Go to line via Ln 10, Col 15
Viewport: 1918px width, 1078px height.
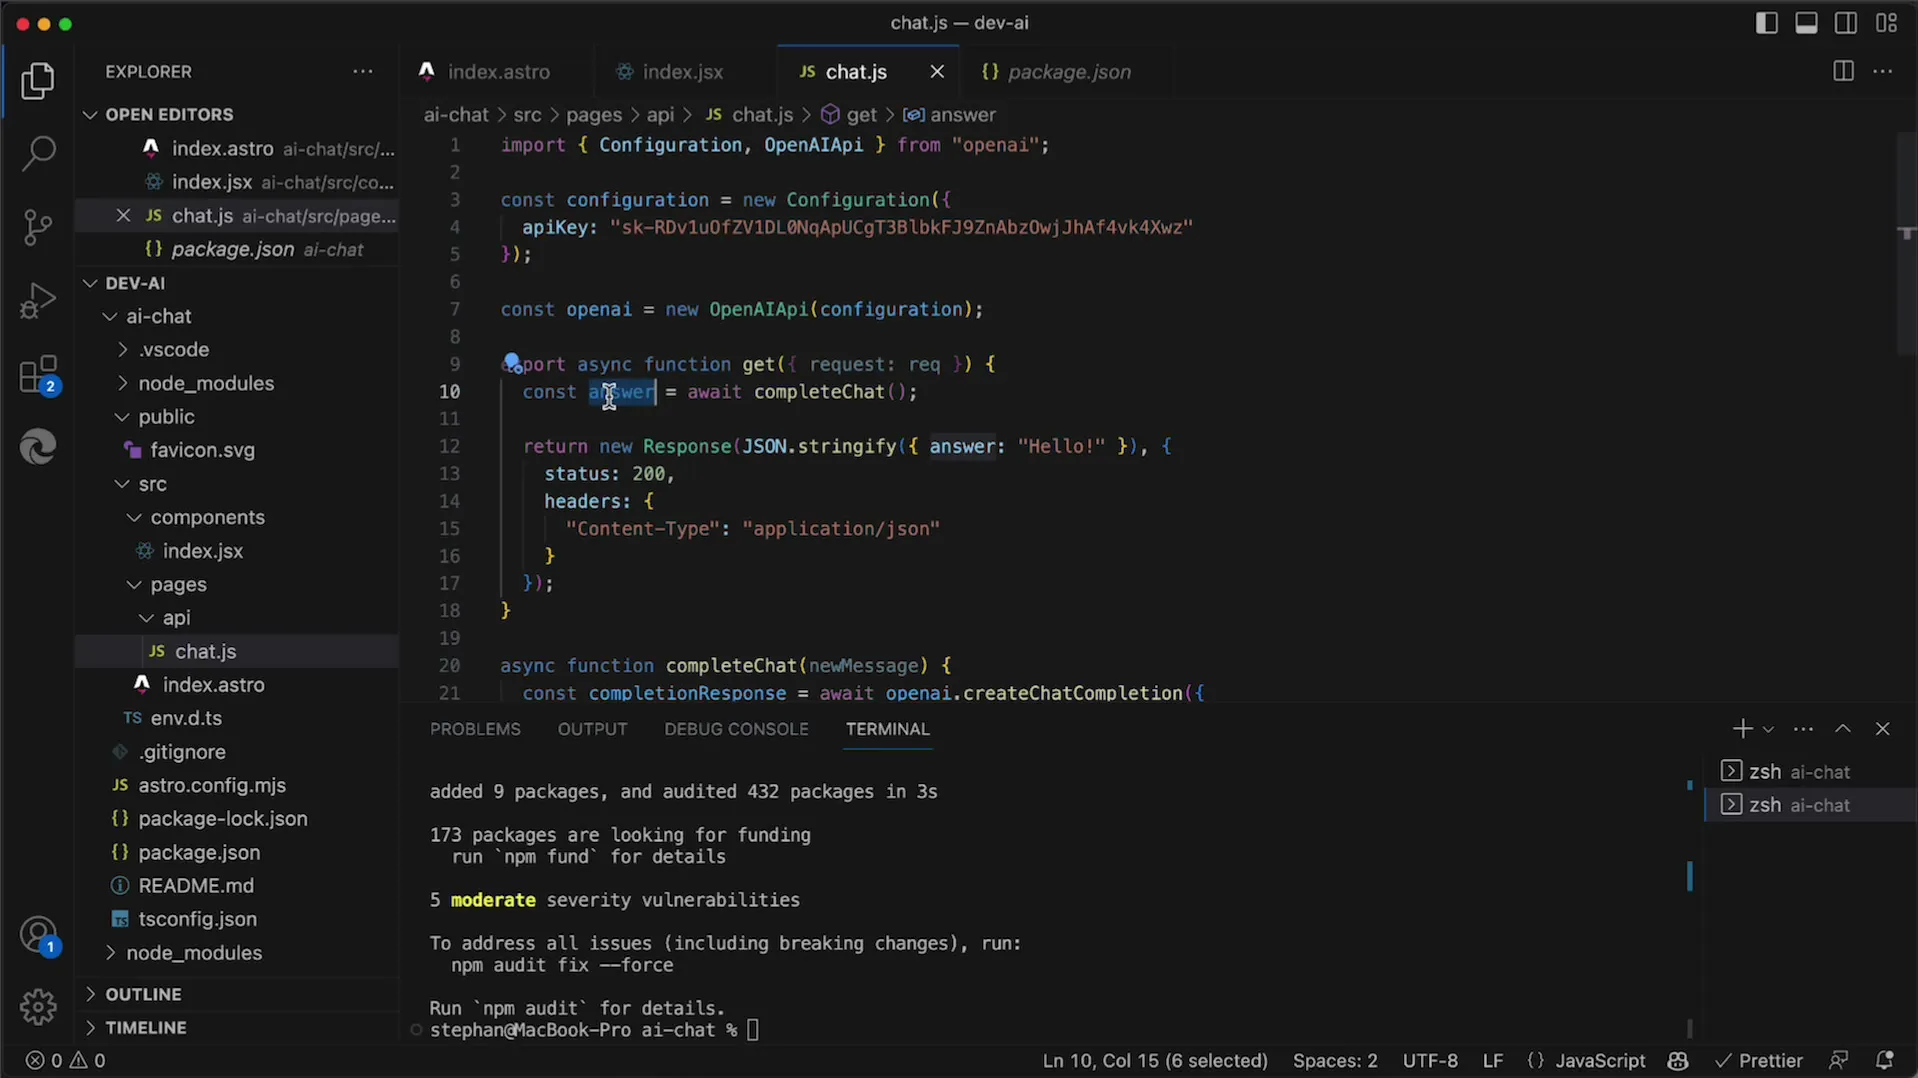click(x=1155, y=1061)
